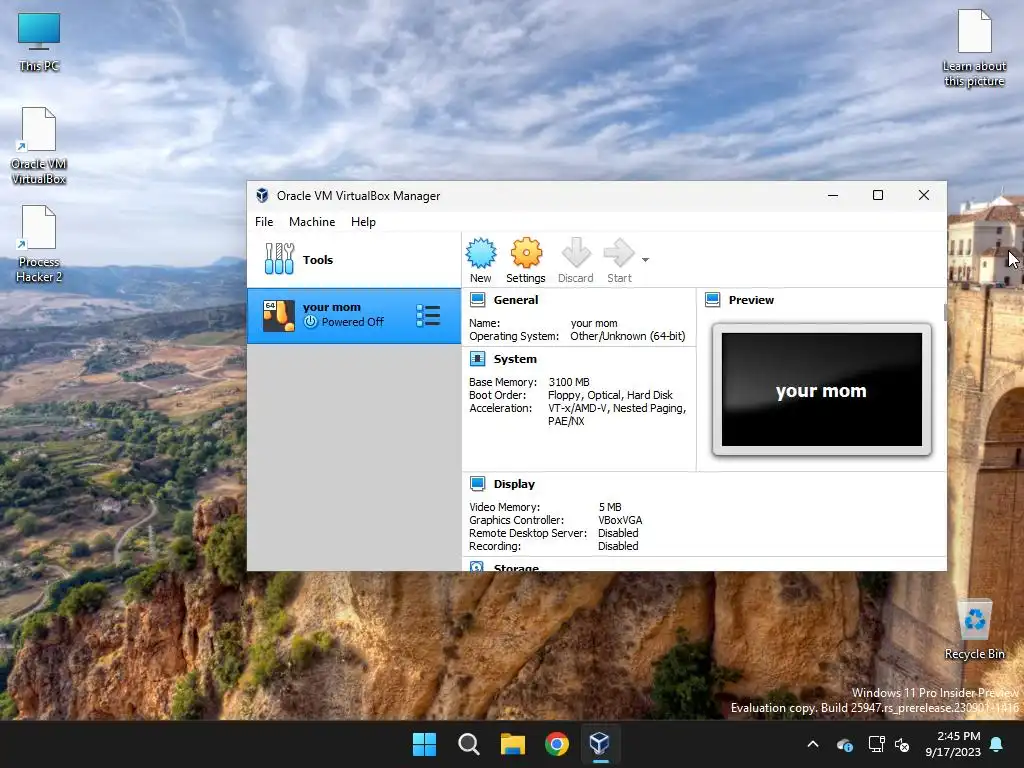Click the VirtualBox taskbar icon

[x=600, y=744]
